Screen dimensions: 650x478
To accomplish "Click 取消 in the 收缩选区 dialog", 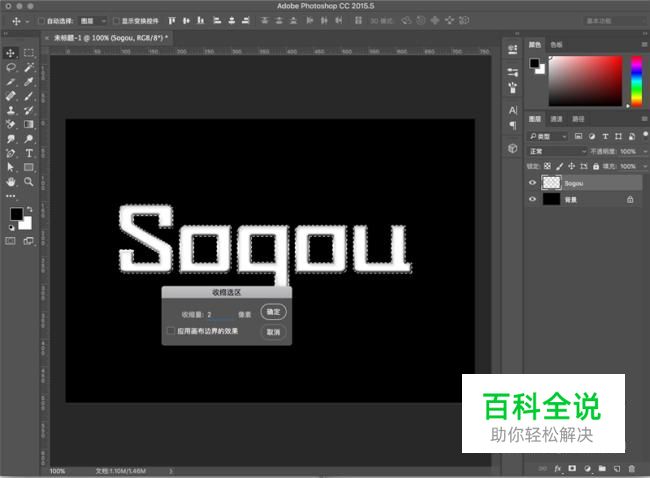I will [273, 332].
